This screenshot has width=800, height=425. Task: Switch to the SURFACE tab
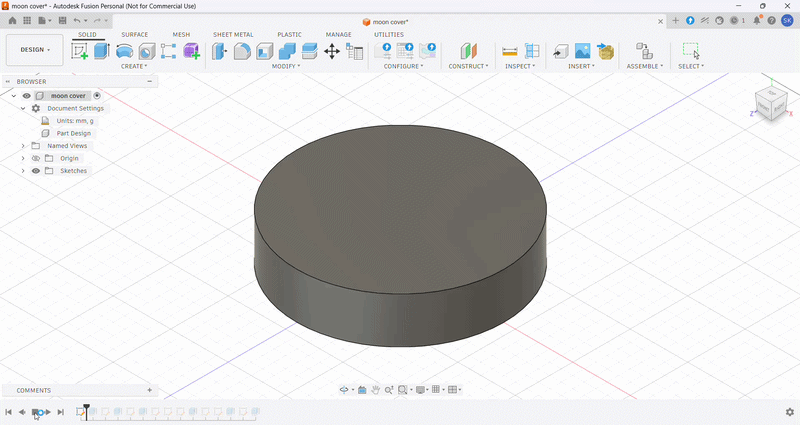[x=135, y=35]
